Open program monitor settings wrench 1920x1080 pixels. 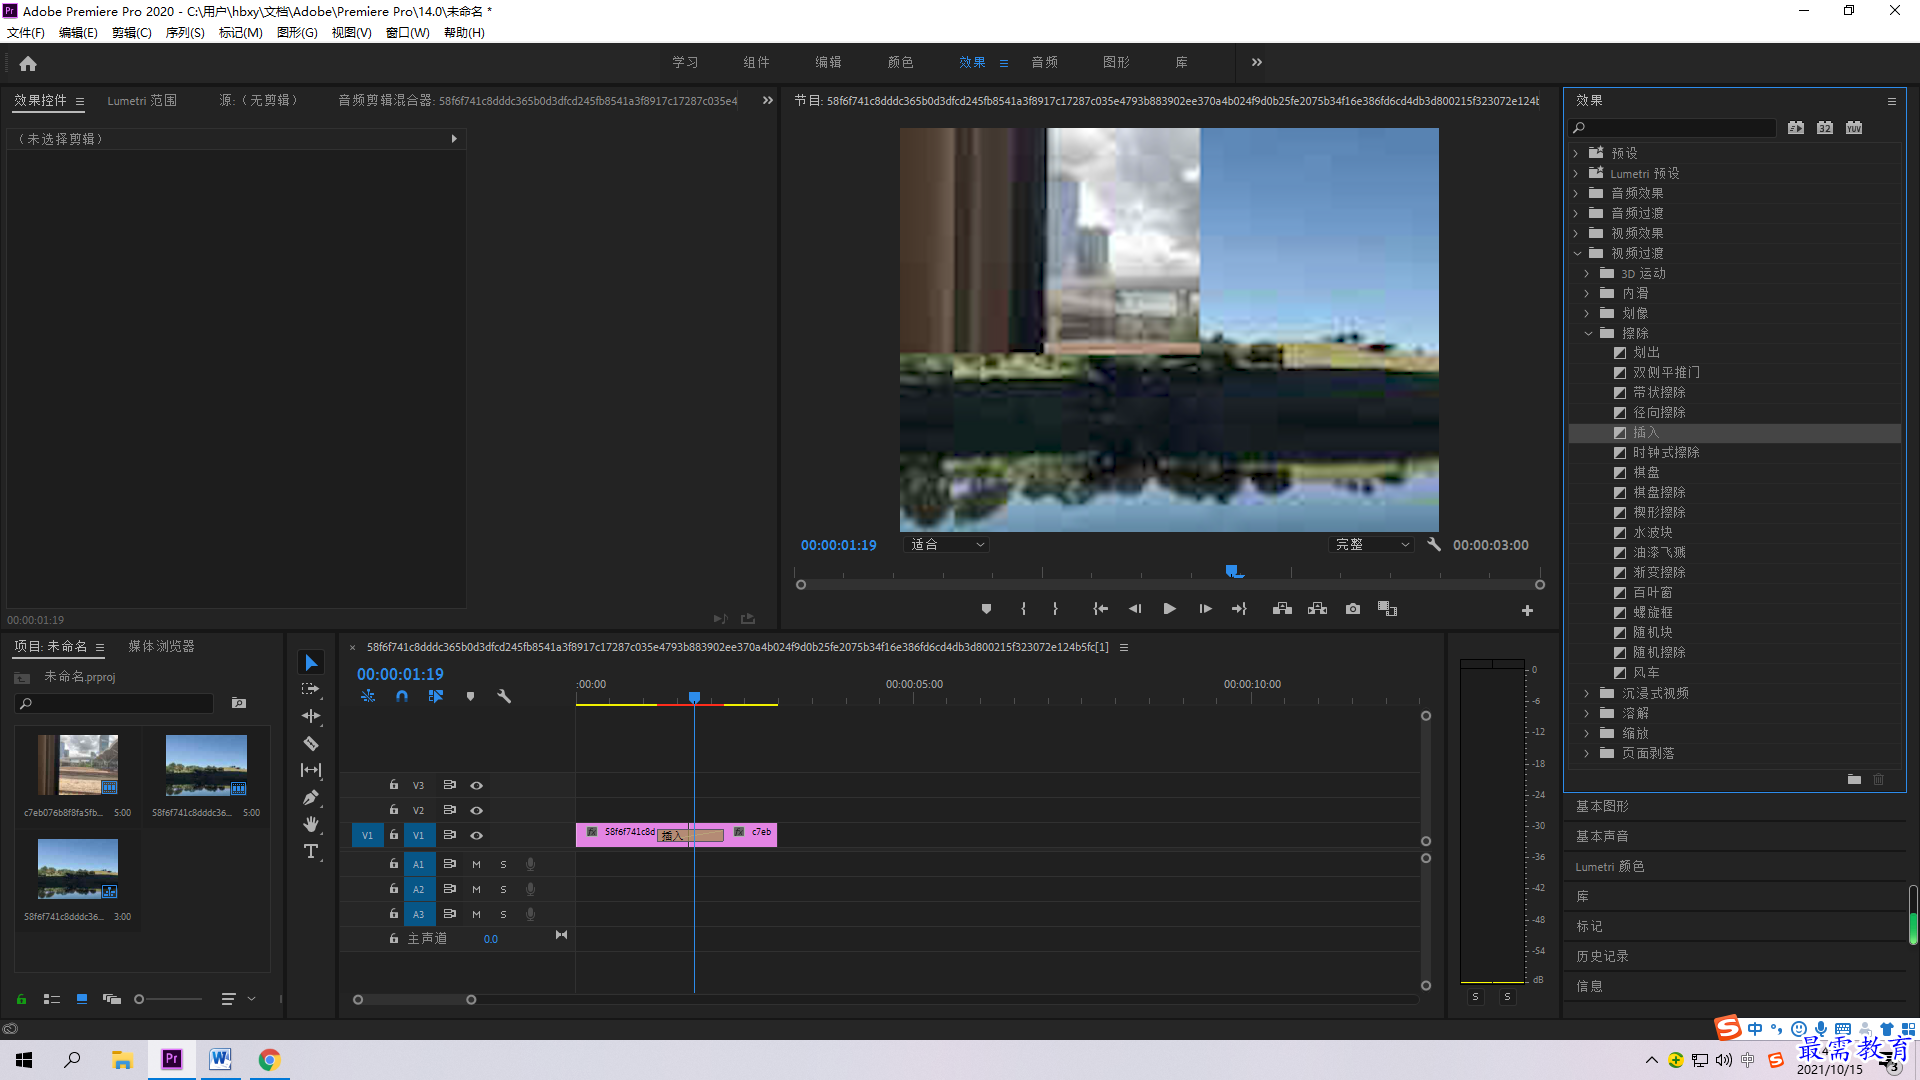pyautogui.click(x=1434, y=545)
